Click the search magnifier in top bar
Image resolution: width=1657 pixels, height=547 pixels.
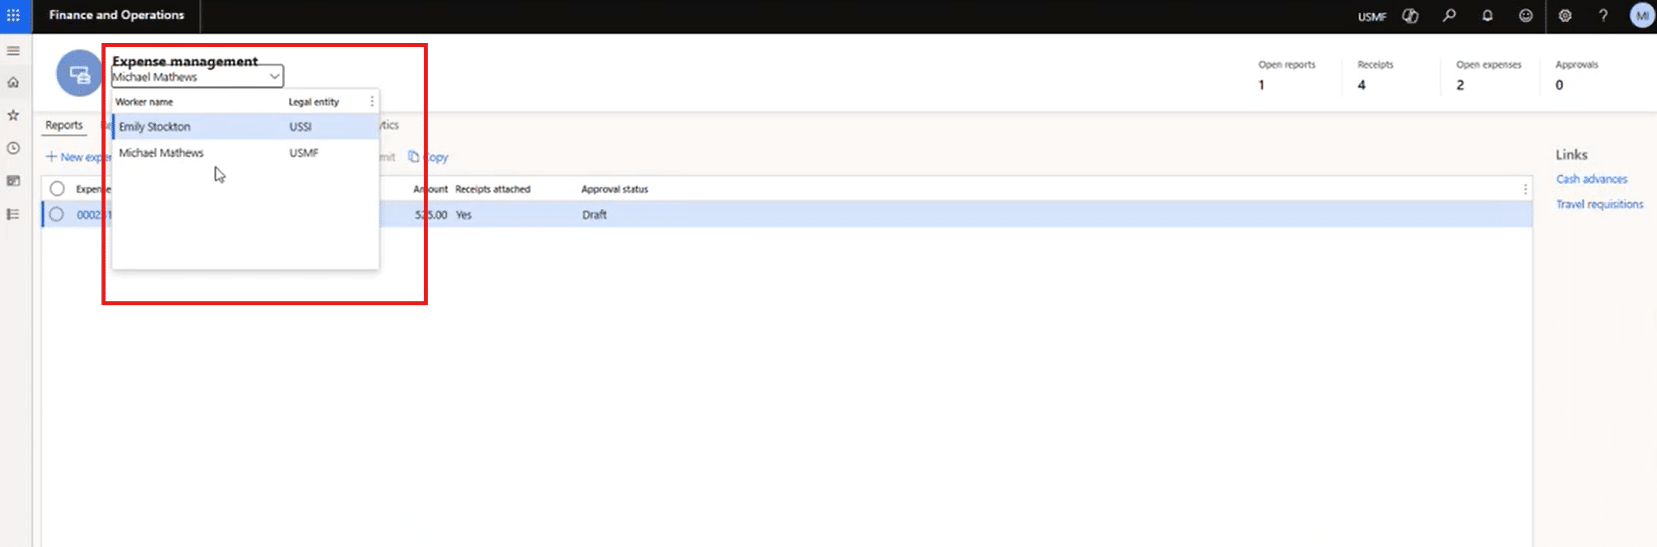(1449, 16)
